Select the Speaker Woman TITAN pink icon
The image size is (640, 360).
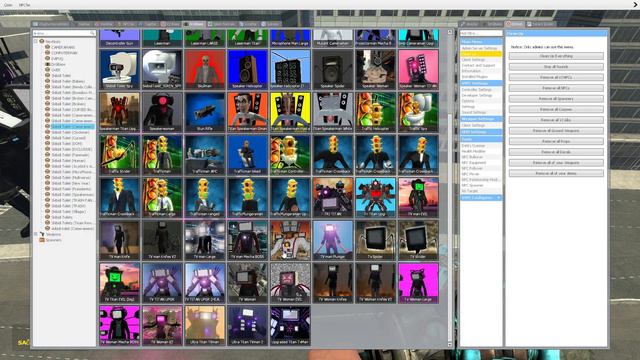click(418, 69)
